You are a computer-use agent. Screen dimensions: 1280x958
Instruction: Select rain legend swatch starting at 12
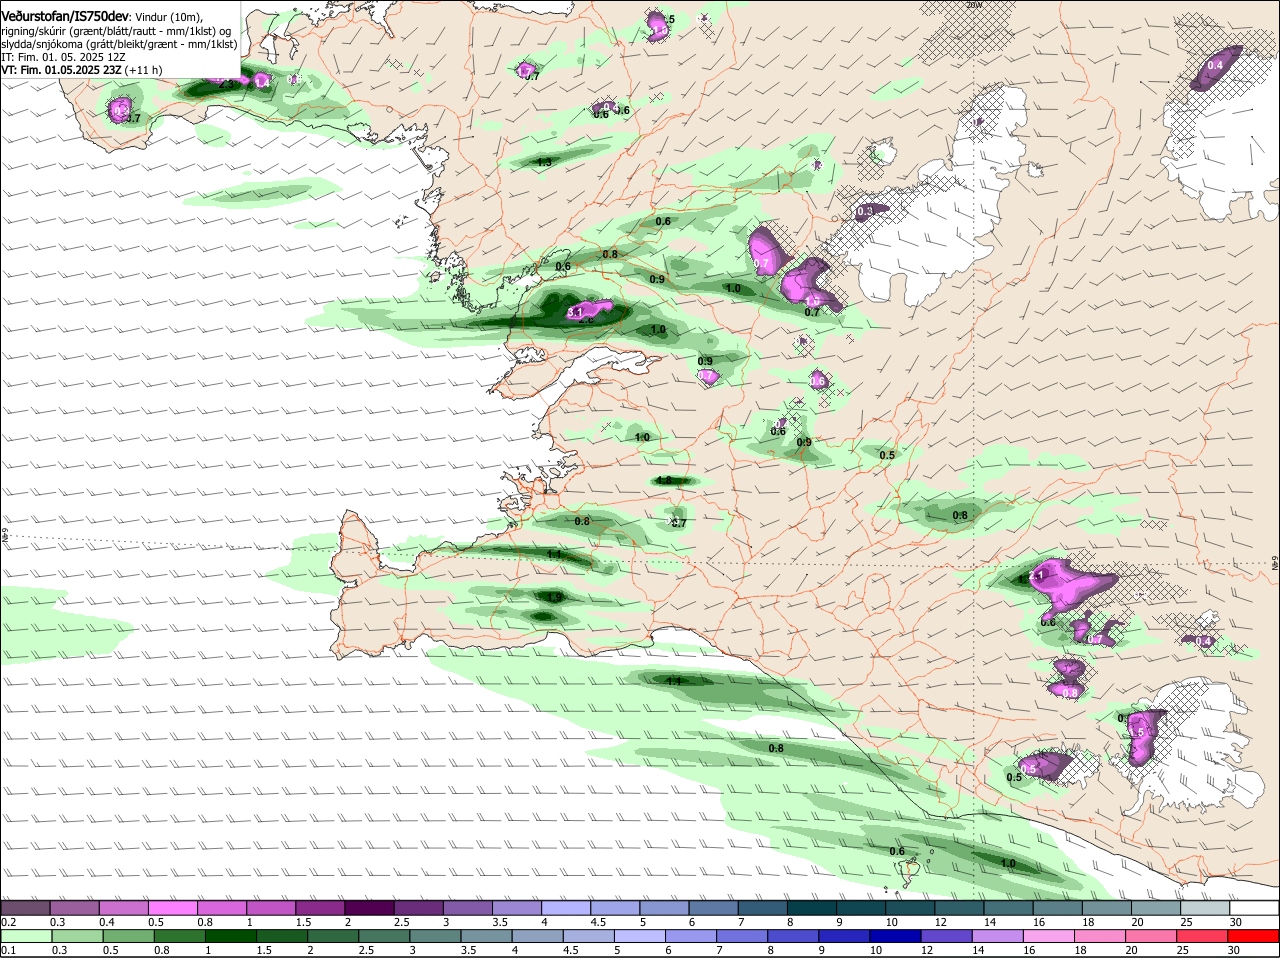(946, 936)
